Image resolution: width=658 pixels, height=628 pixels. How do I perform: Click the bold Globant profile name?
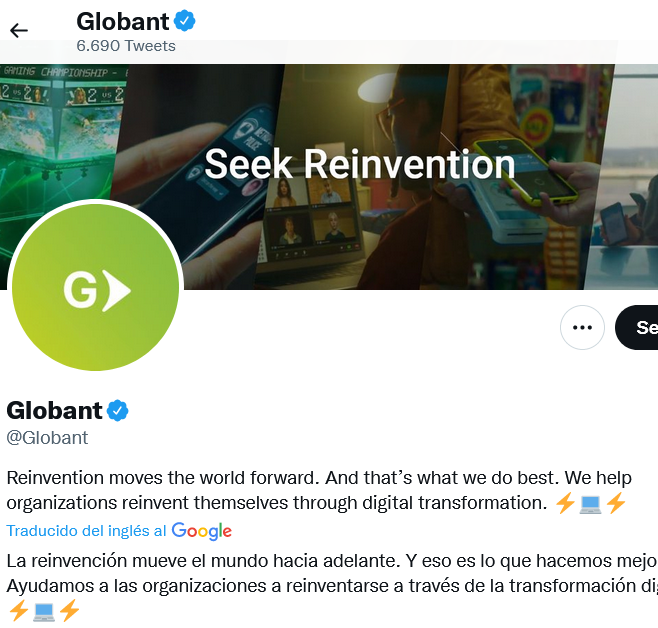pyautogui.click(x=54, y=410)
